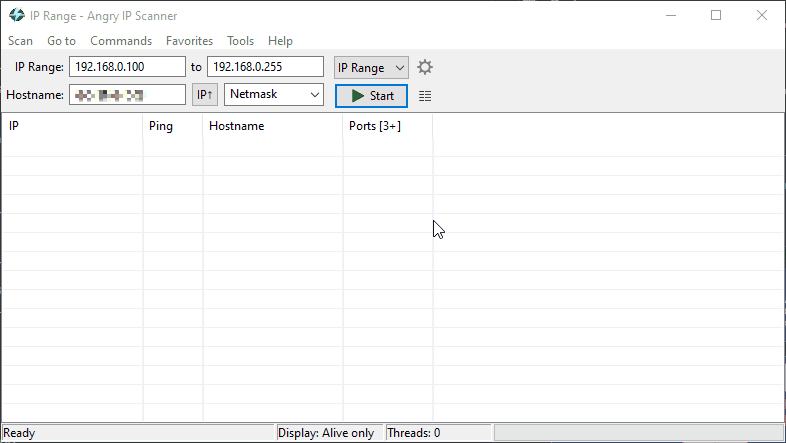Click the fetchers list icon beside Start
This screenshot has height=443, width=786.
(425, 96)
